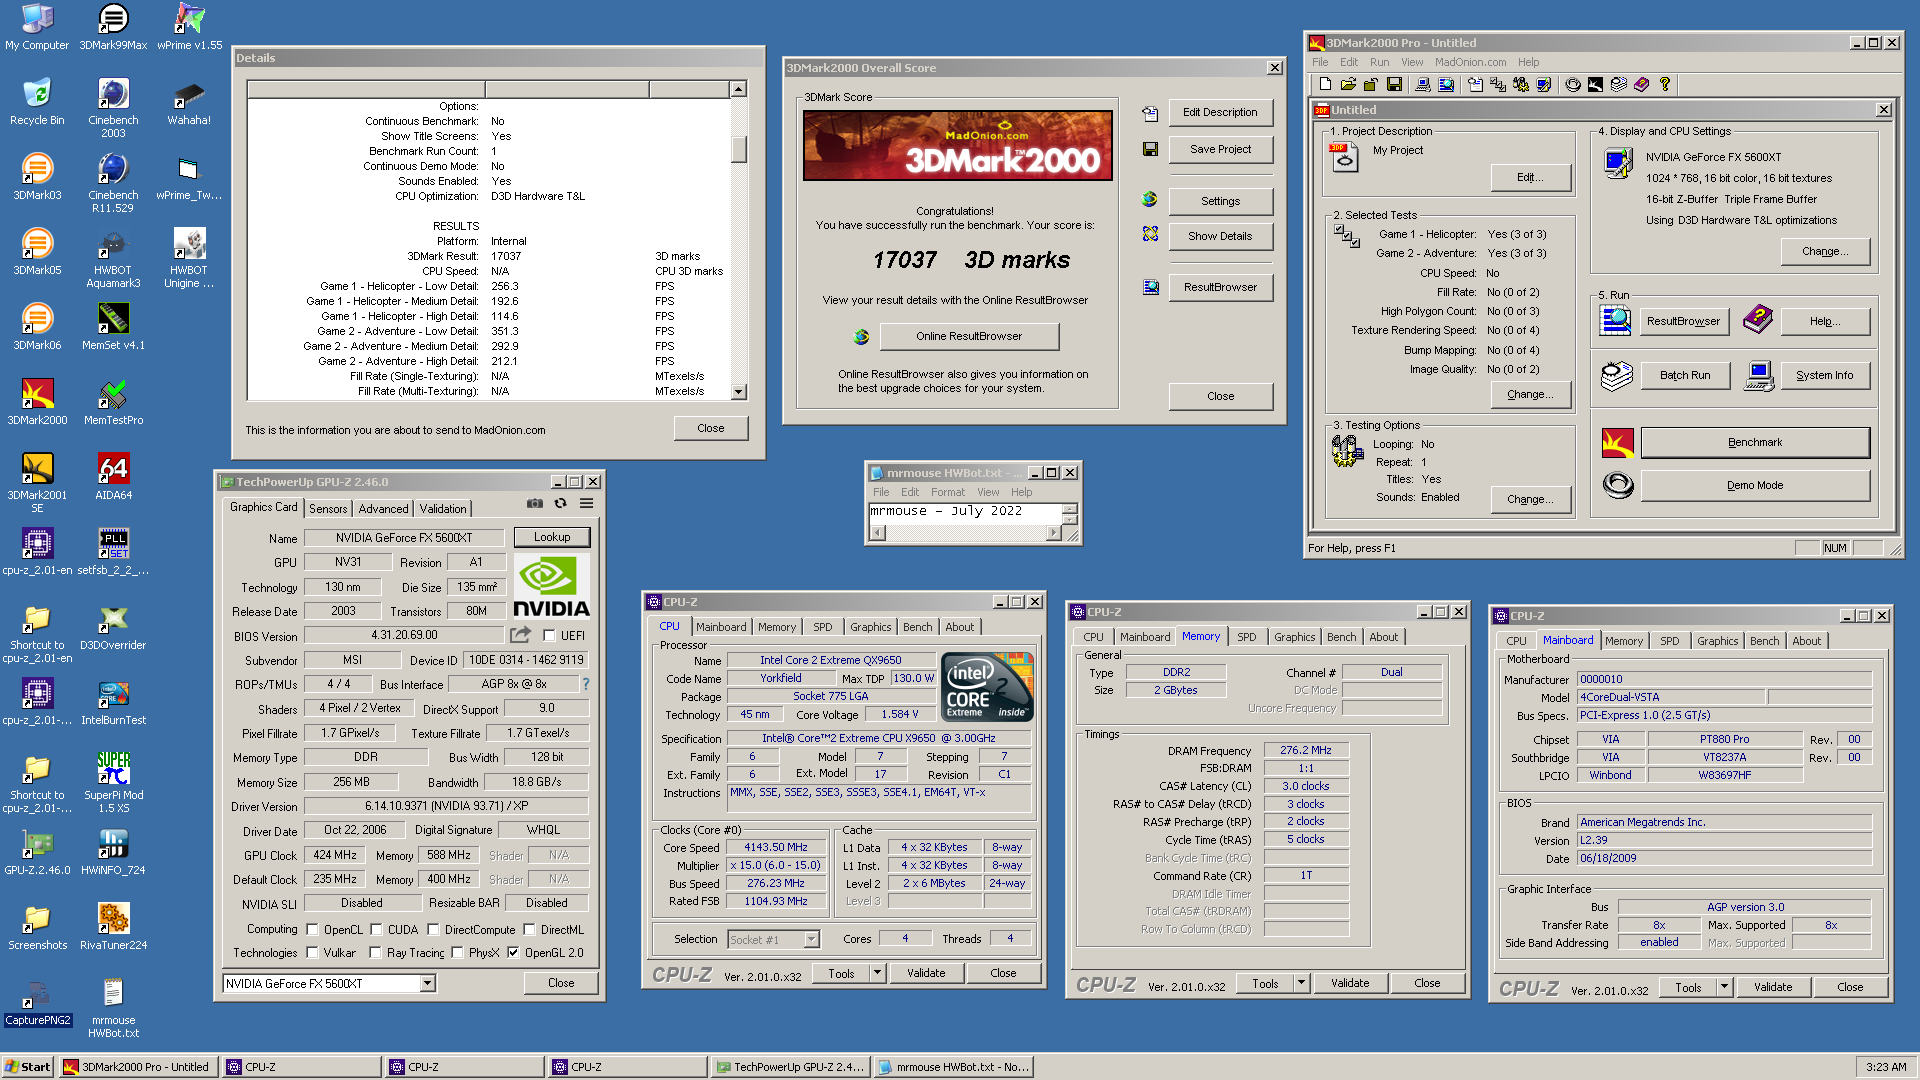Click Open Project folder icon in 3DMark2000 toolbar

[x=1348, y=85]
